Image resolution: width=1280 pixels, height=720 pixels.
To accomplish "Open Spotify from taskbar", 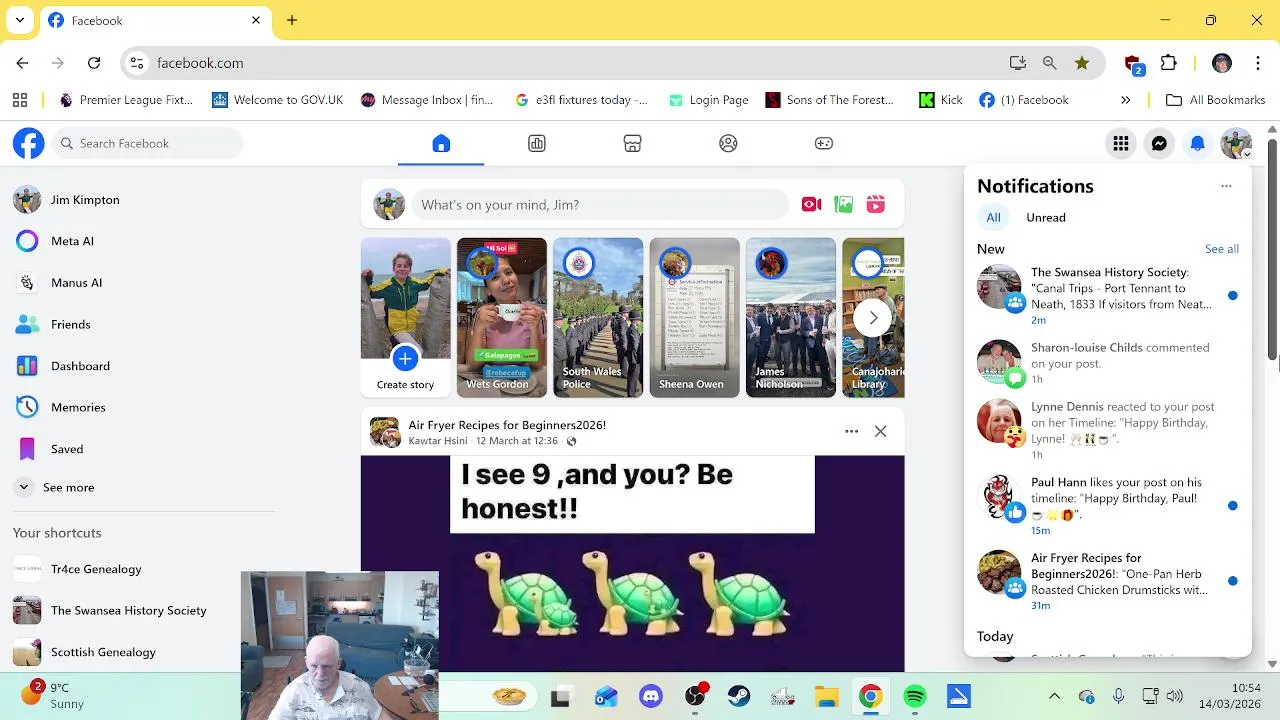I will pos(915,697).
